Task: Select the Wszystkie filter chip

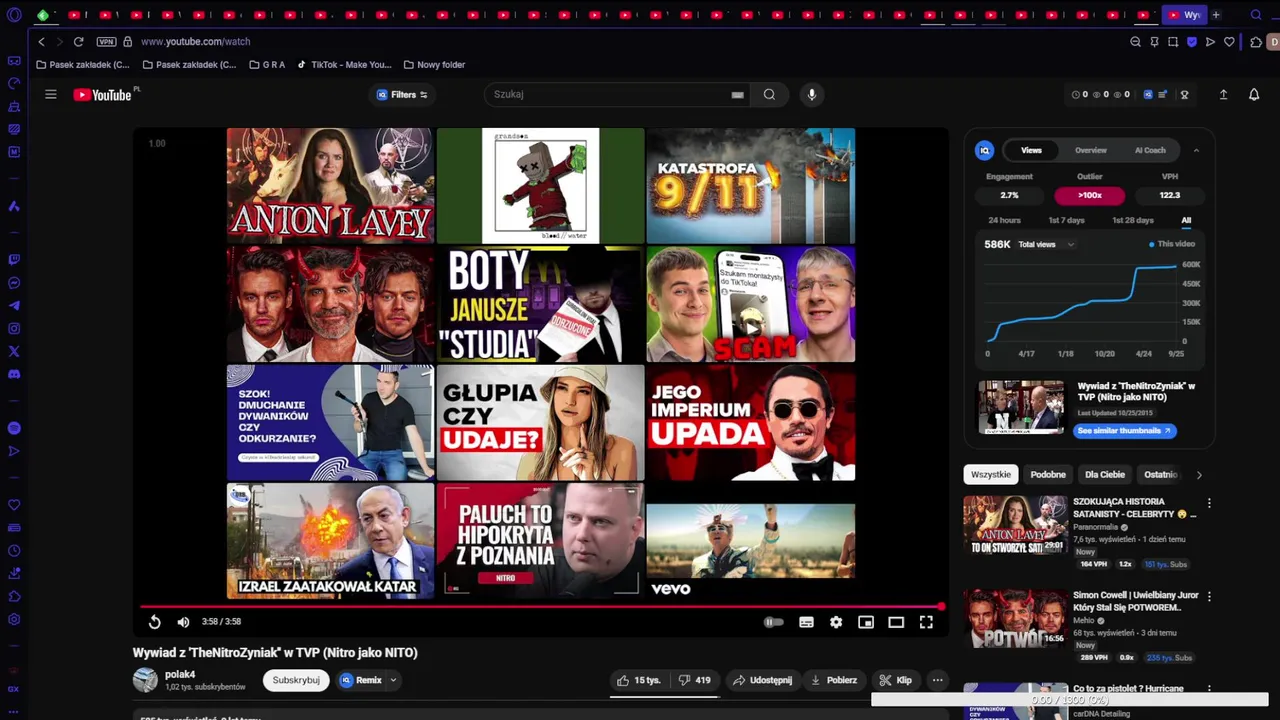Action: (990, 474)
